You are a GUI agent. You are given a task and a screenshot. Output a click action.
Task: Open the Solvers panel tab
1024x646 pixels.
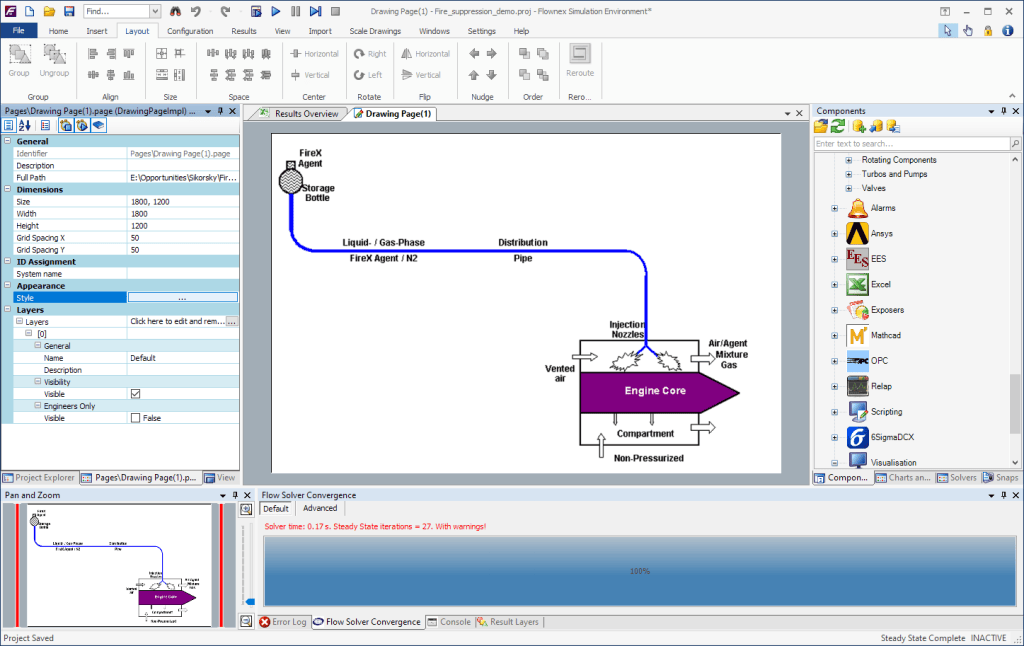(957, 477)
